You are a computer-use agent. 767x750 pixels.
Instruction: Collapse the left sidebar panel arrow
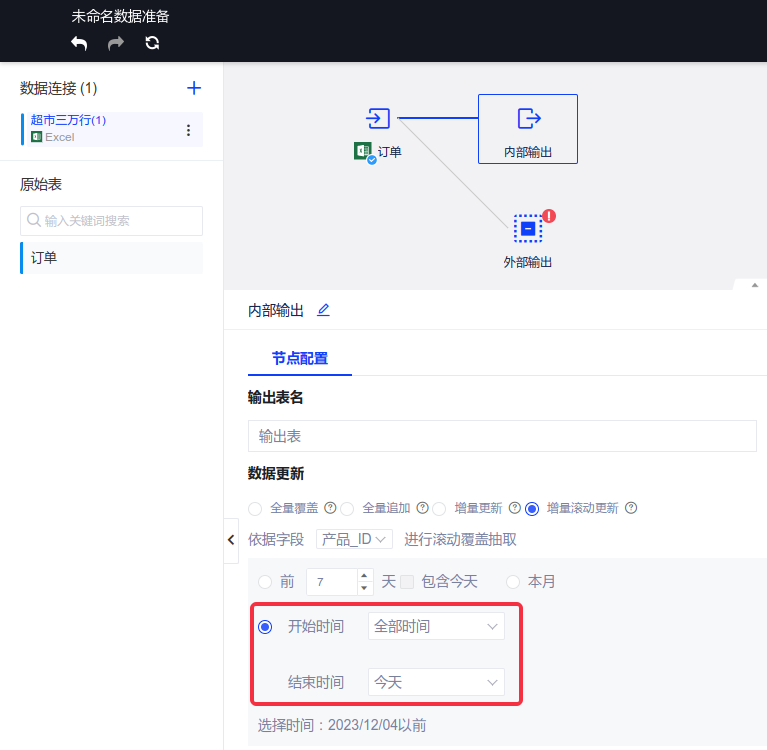(x=231, y=541)
